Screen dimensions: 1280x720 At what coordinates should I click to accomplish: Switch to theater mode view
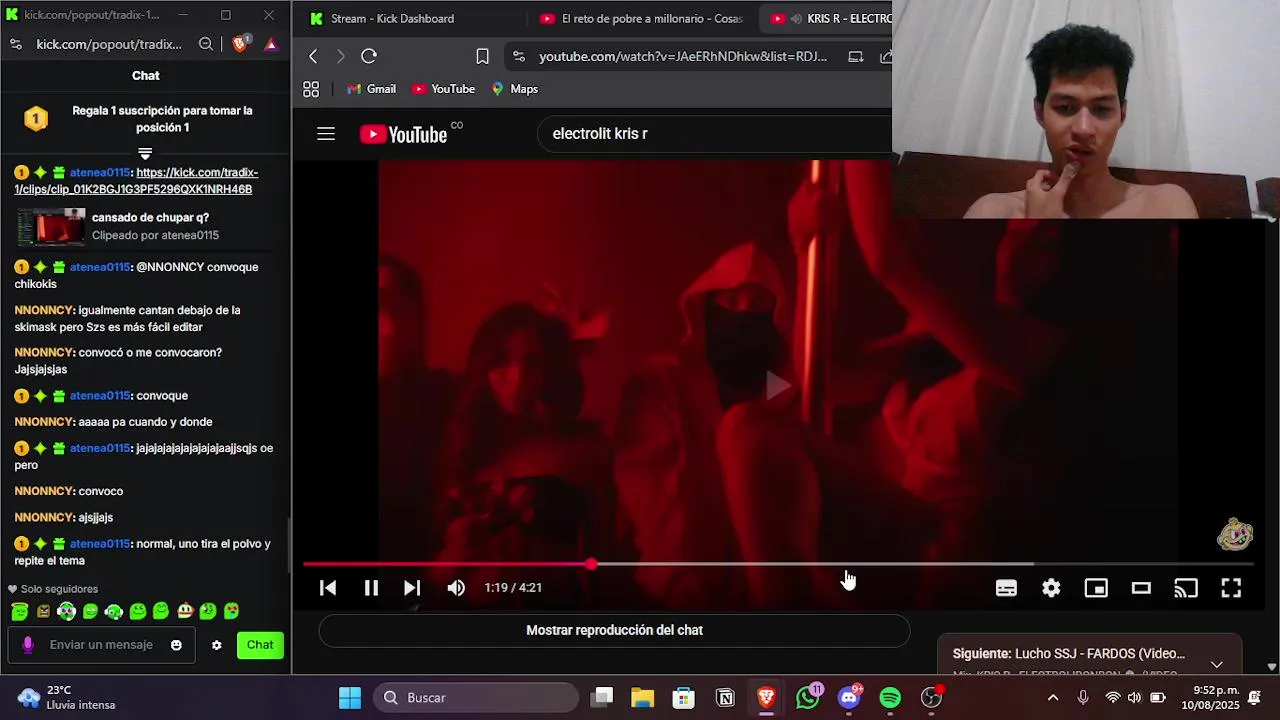1141,588
